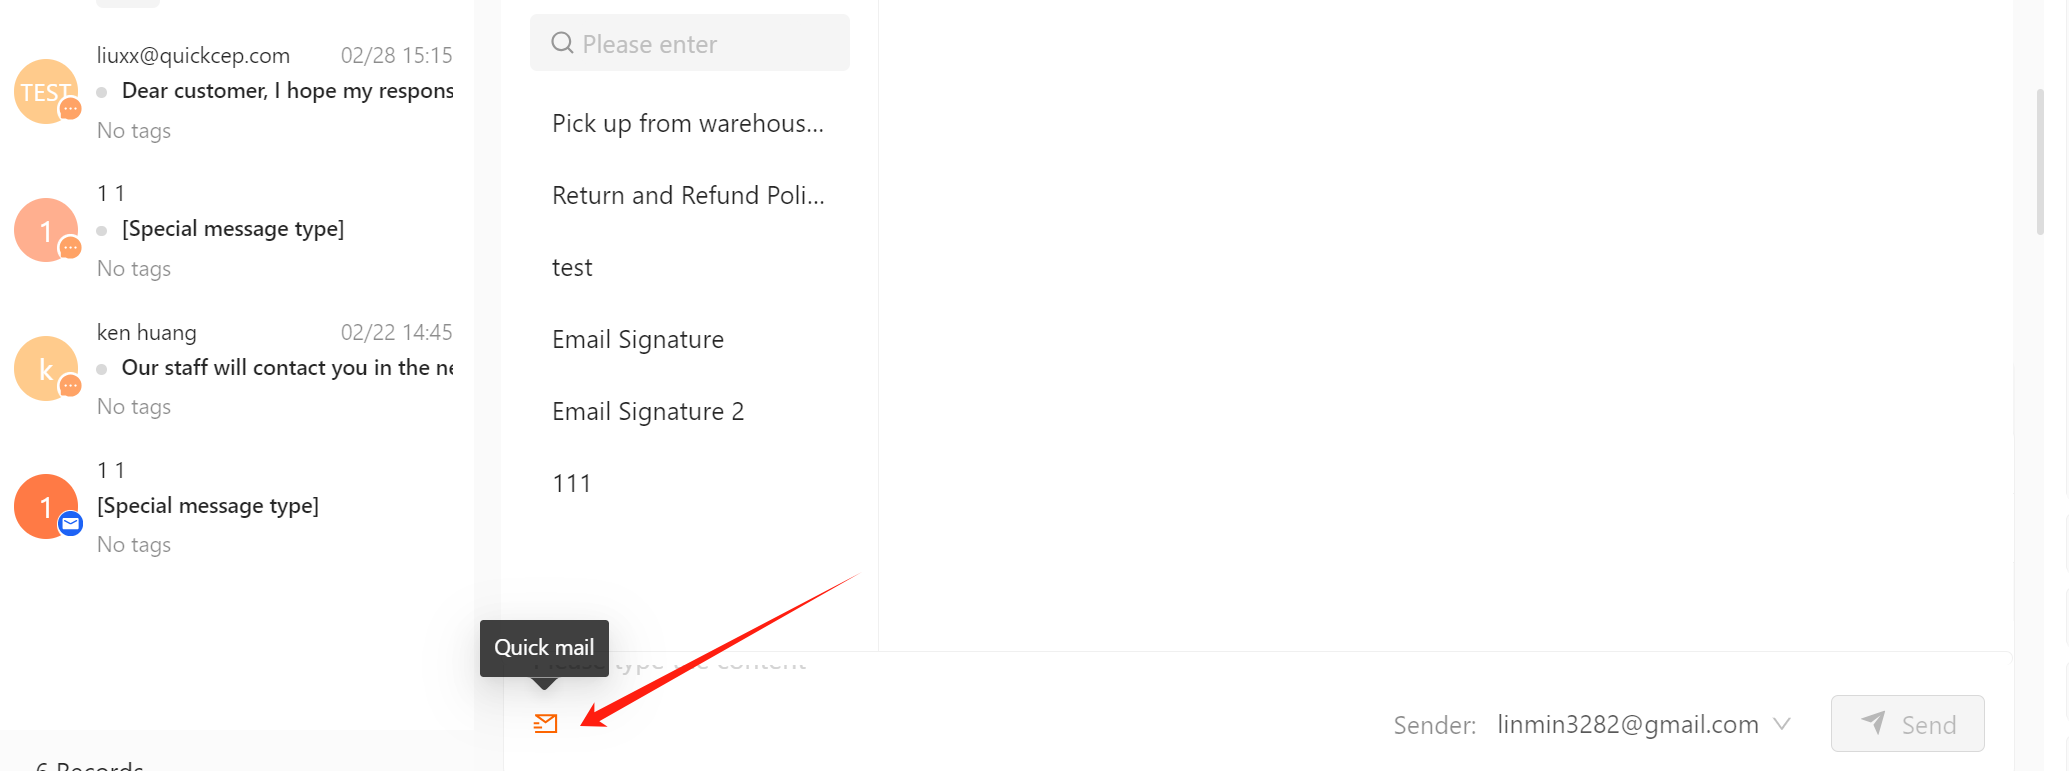This screenshot has height=771, width=2069.
Task: Open the ken huang conversation
Action: [x=236, y=368]
